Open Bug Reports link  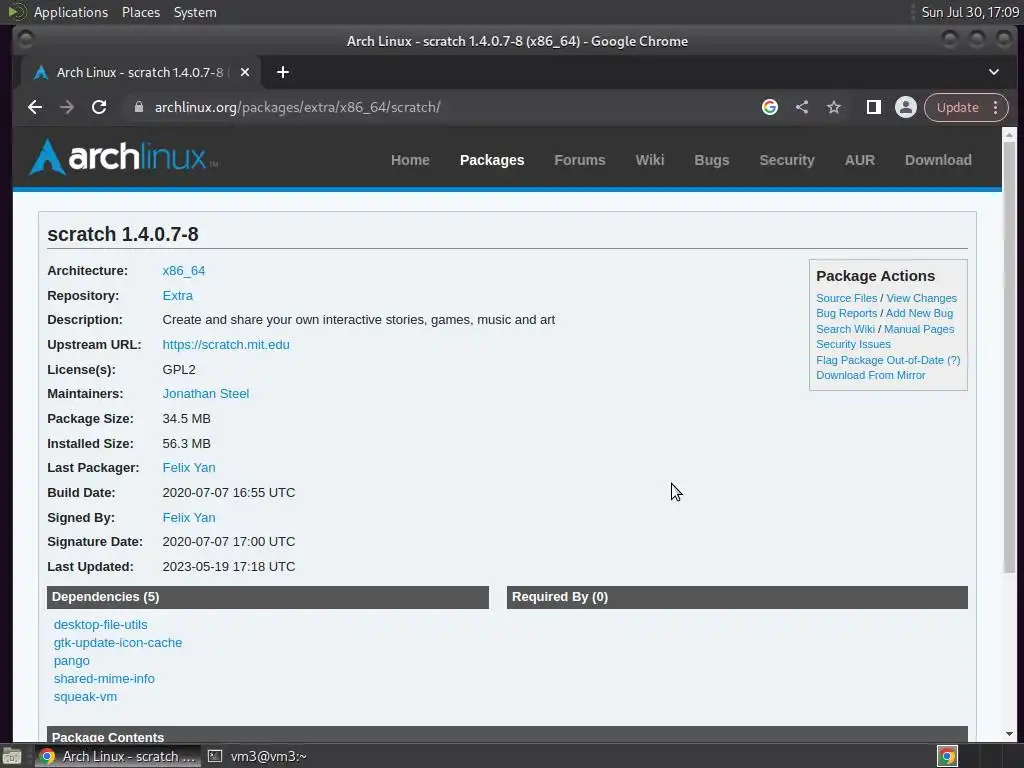coord(846,313)
